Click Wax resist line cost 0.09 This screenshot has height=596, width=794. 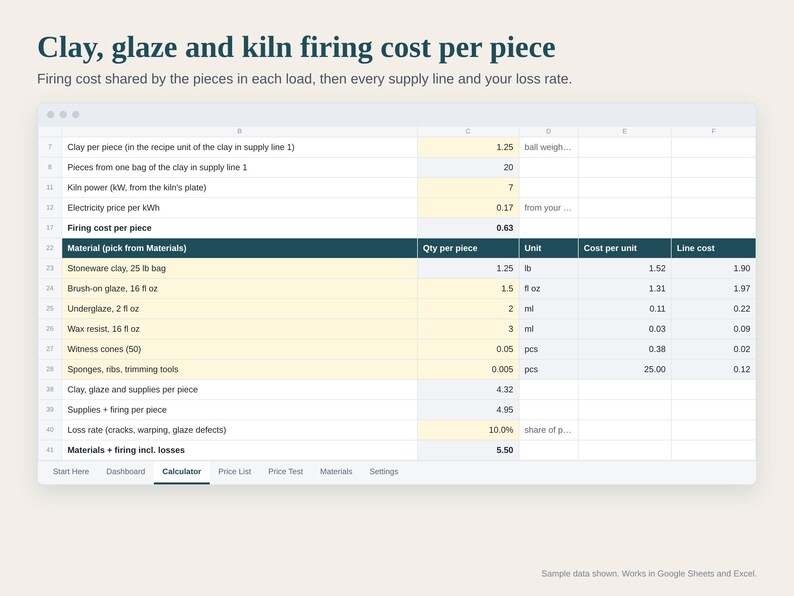tap(713, 329)
